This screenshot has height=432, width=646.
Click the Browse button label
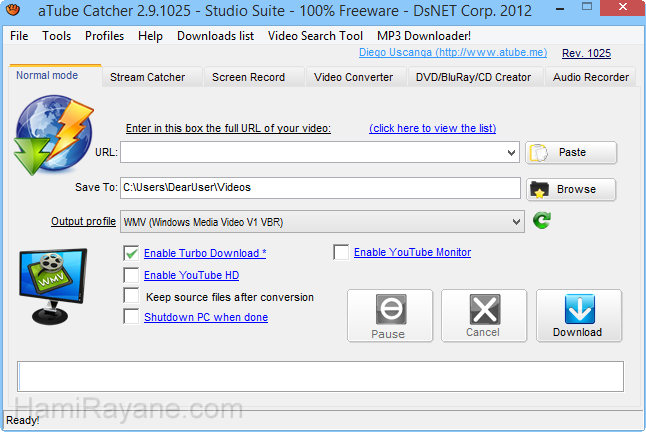point(576,189)
